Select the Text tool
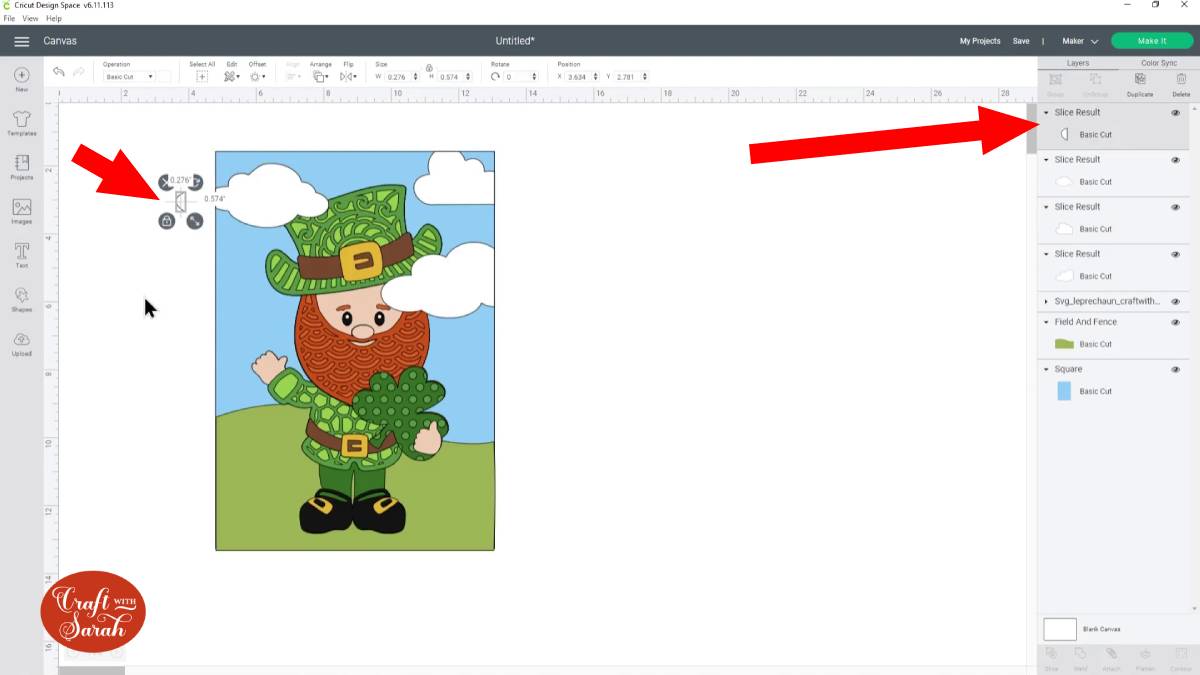This screenshot has width=1200, height=675. tap(21, 253)
